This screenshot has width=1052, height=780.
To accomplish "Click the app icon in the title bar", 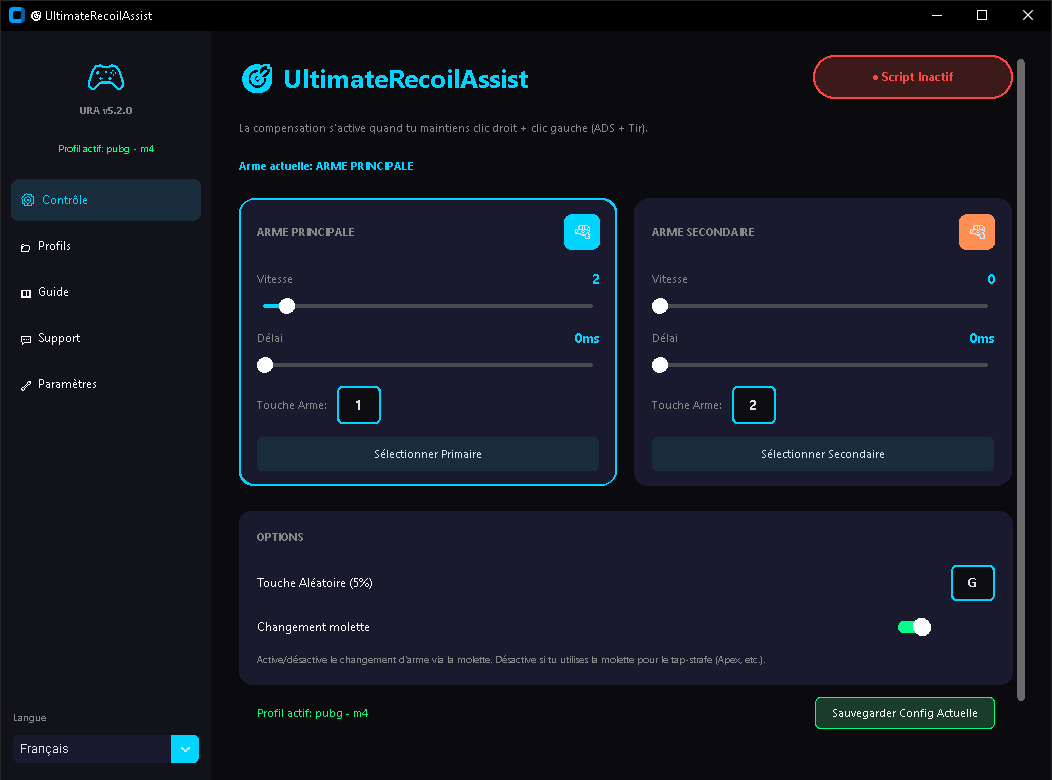I will 17,15.
